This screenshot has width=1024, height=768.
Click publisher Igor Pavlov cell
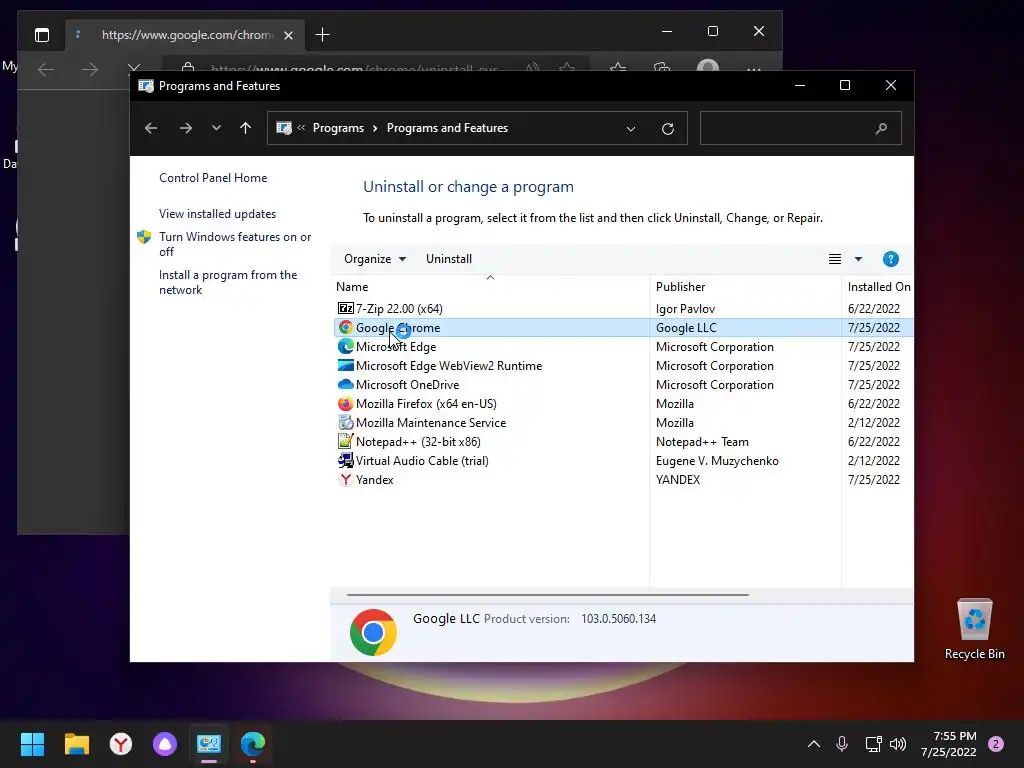tap(685, 308)
